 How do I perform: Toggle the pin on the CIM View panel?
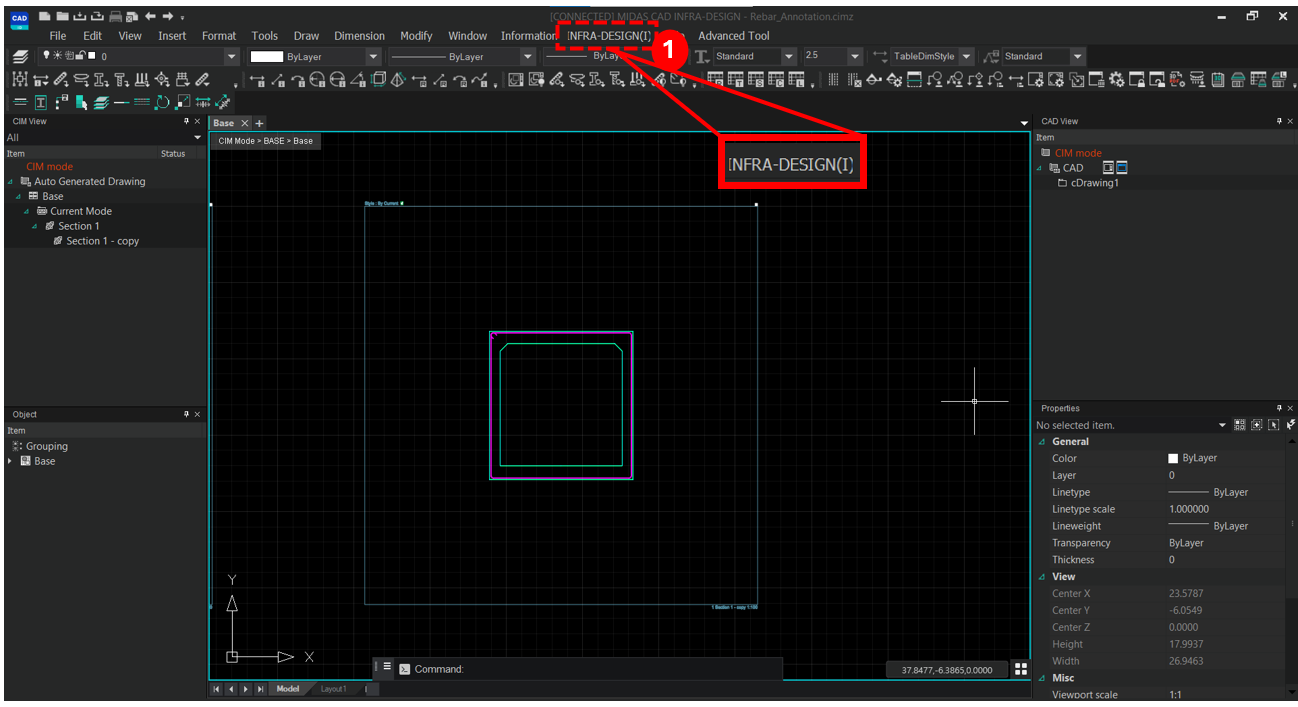coord(186,121)
